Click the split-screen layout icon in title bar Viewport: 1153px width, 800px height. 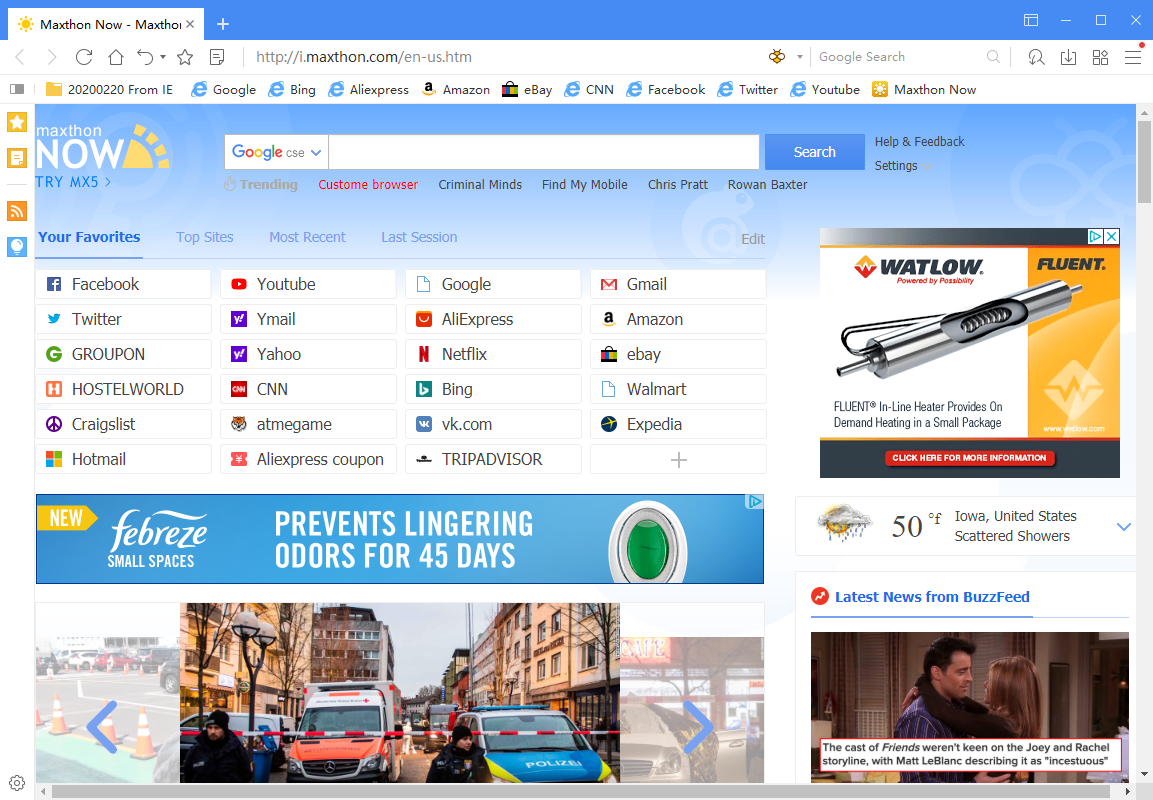(x=1031, y=20)
